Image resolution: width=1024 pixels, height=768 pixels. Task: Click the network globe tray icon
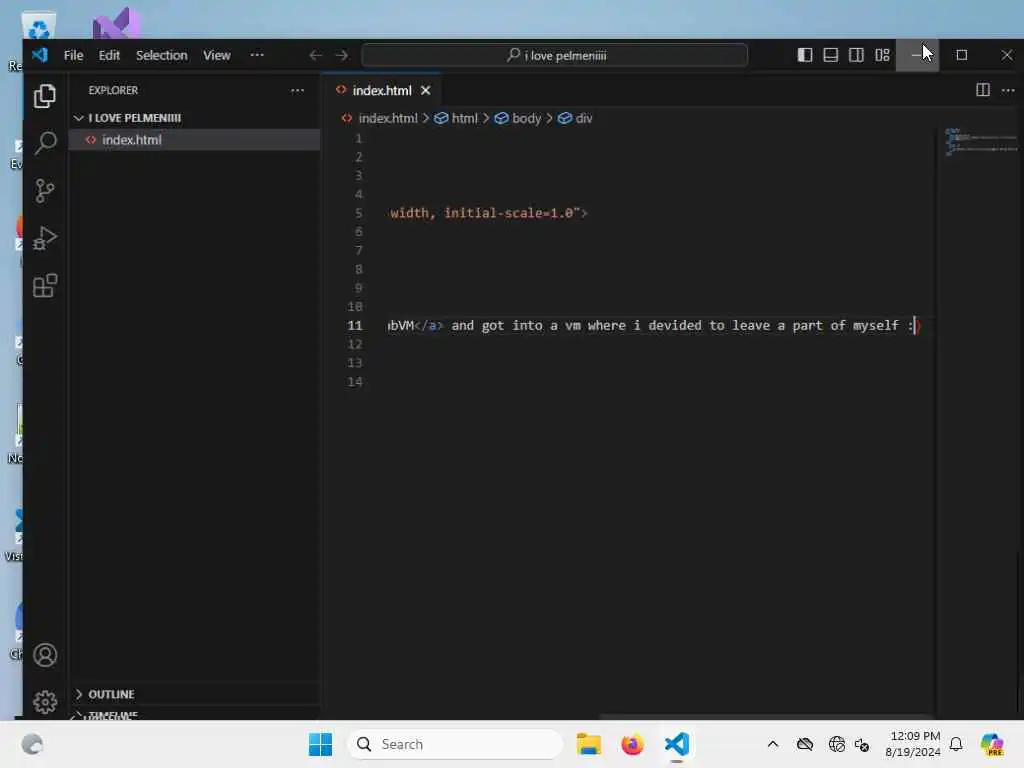click(x=837, y=744)
